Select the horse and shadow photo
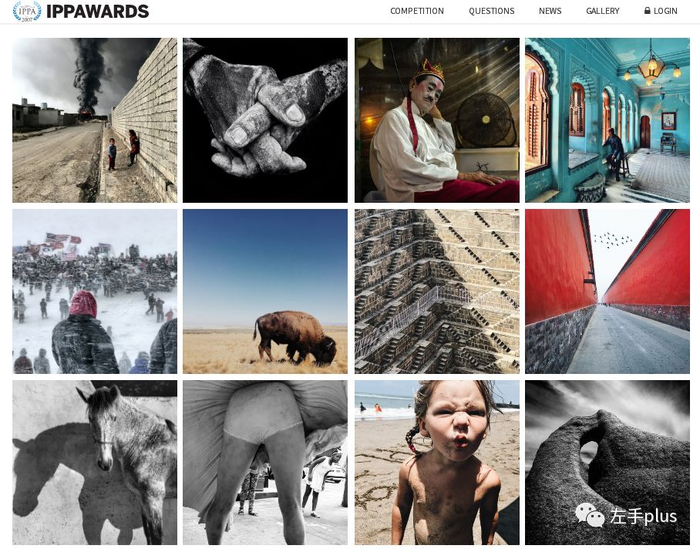 coord(95,462)
